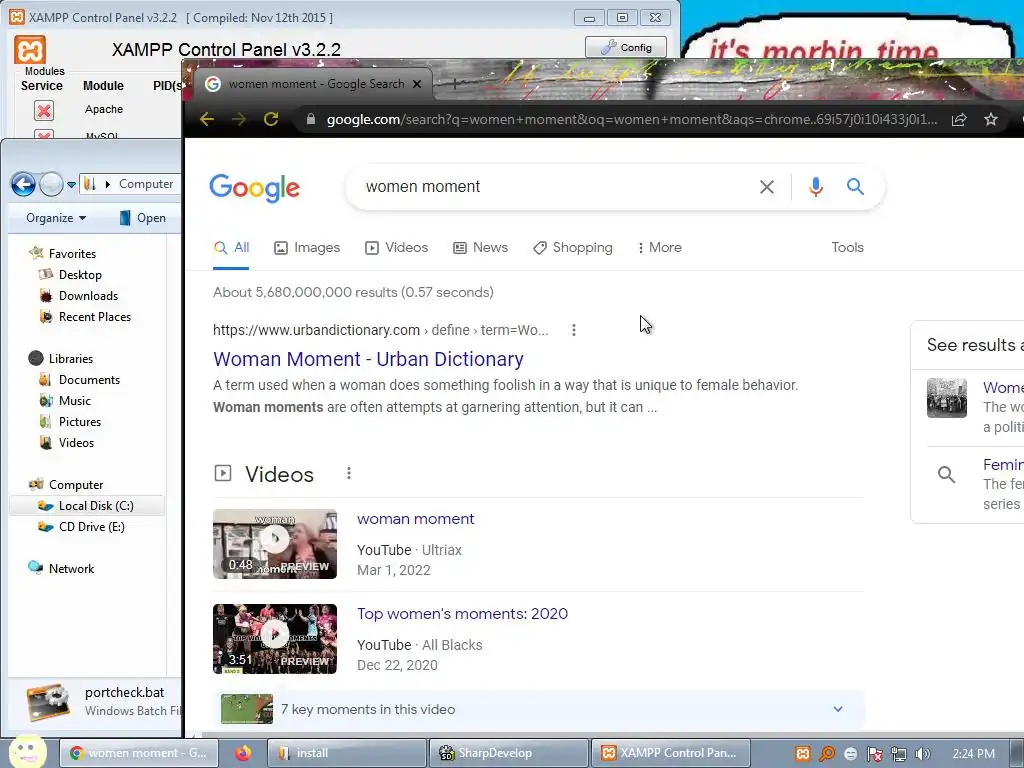This screenshot has height=768, width=1024.
Task: Open Explorer recent locations dropdown arrow
Action: coord(71,185)
